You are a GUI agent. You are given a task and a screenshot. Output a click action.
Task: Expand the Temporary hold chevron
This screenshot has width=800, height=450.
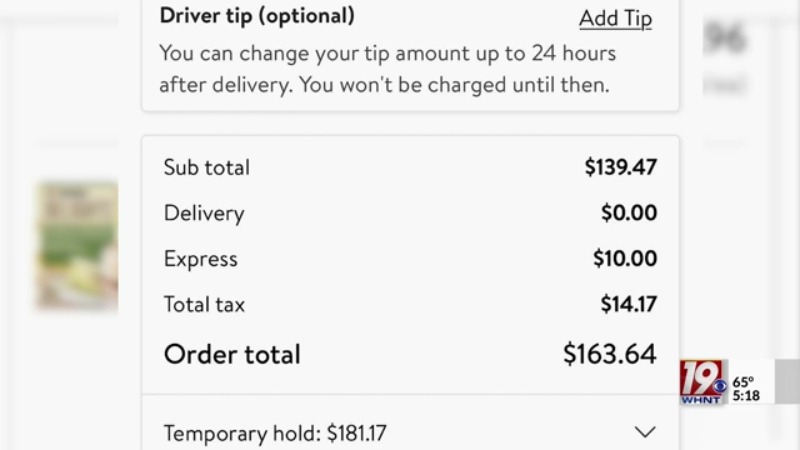pyautogui.click(x=645, y=432)
